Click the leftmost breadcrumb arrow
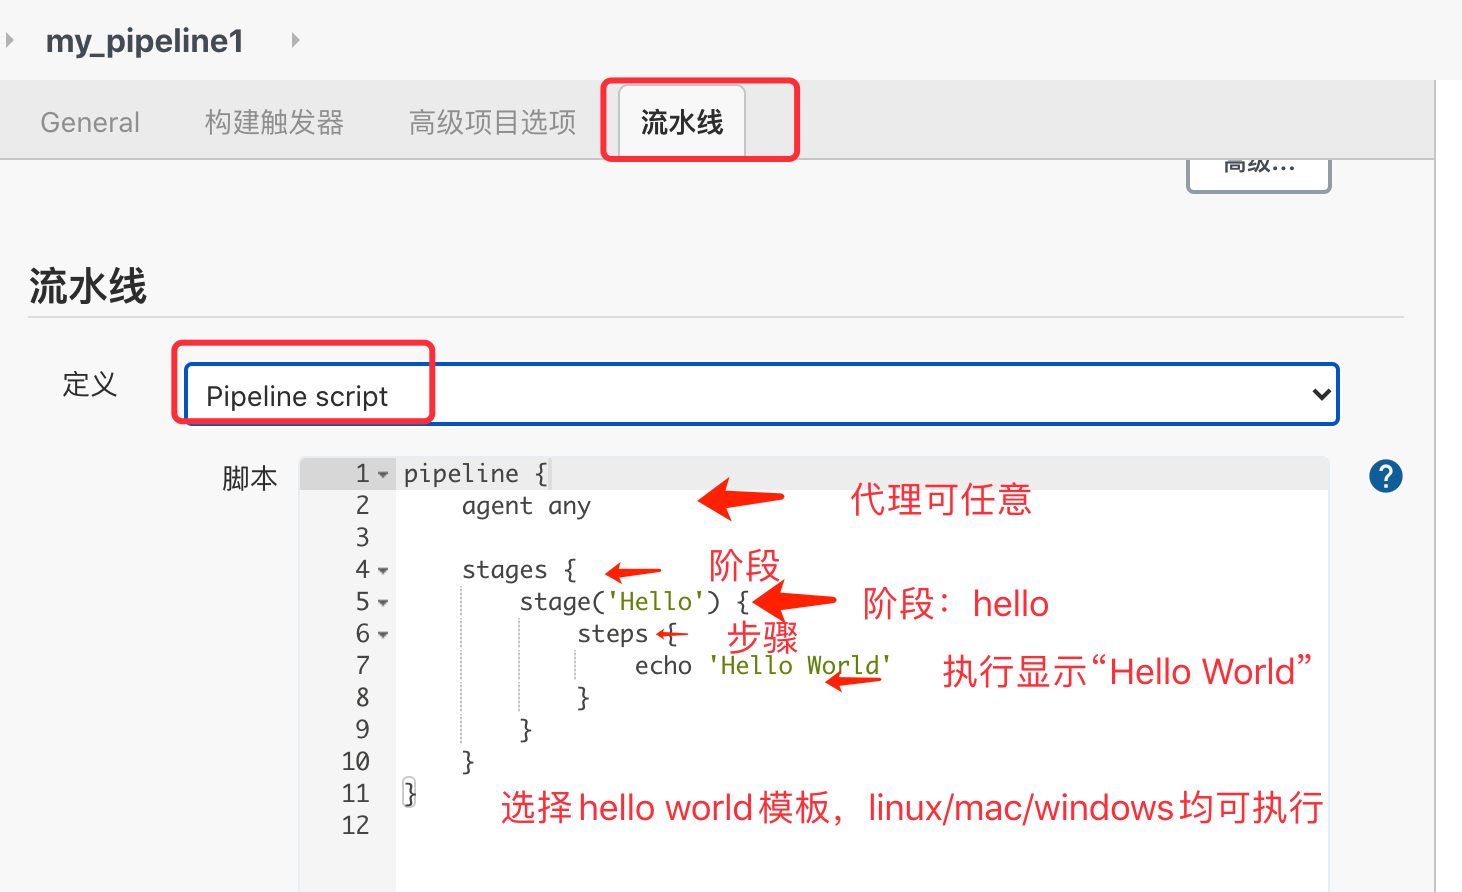 tap(10, 40)
